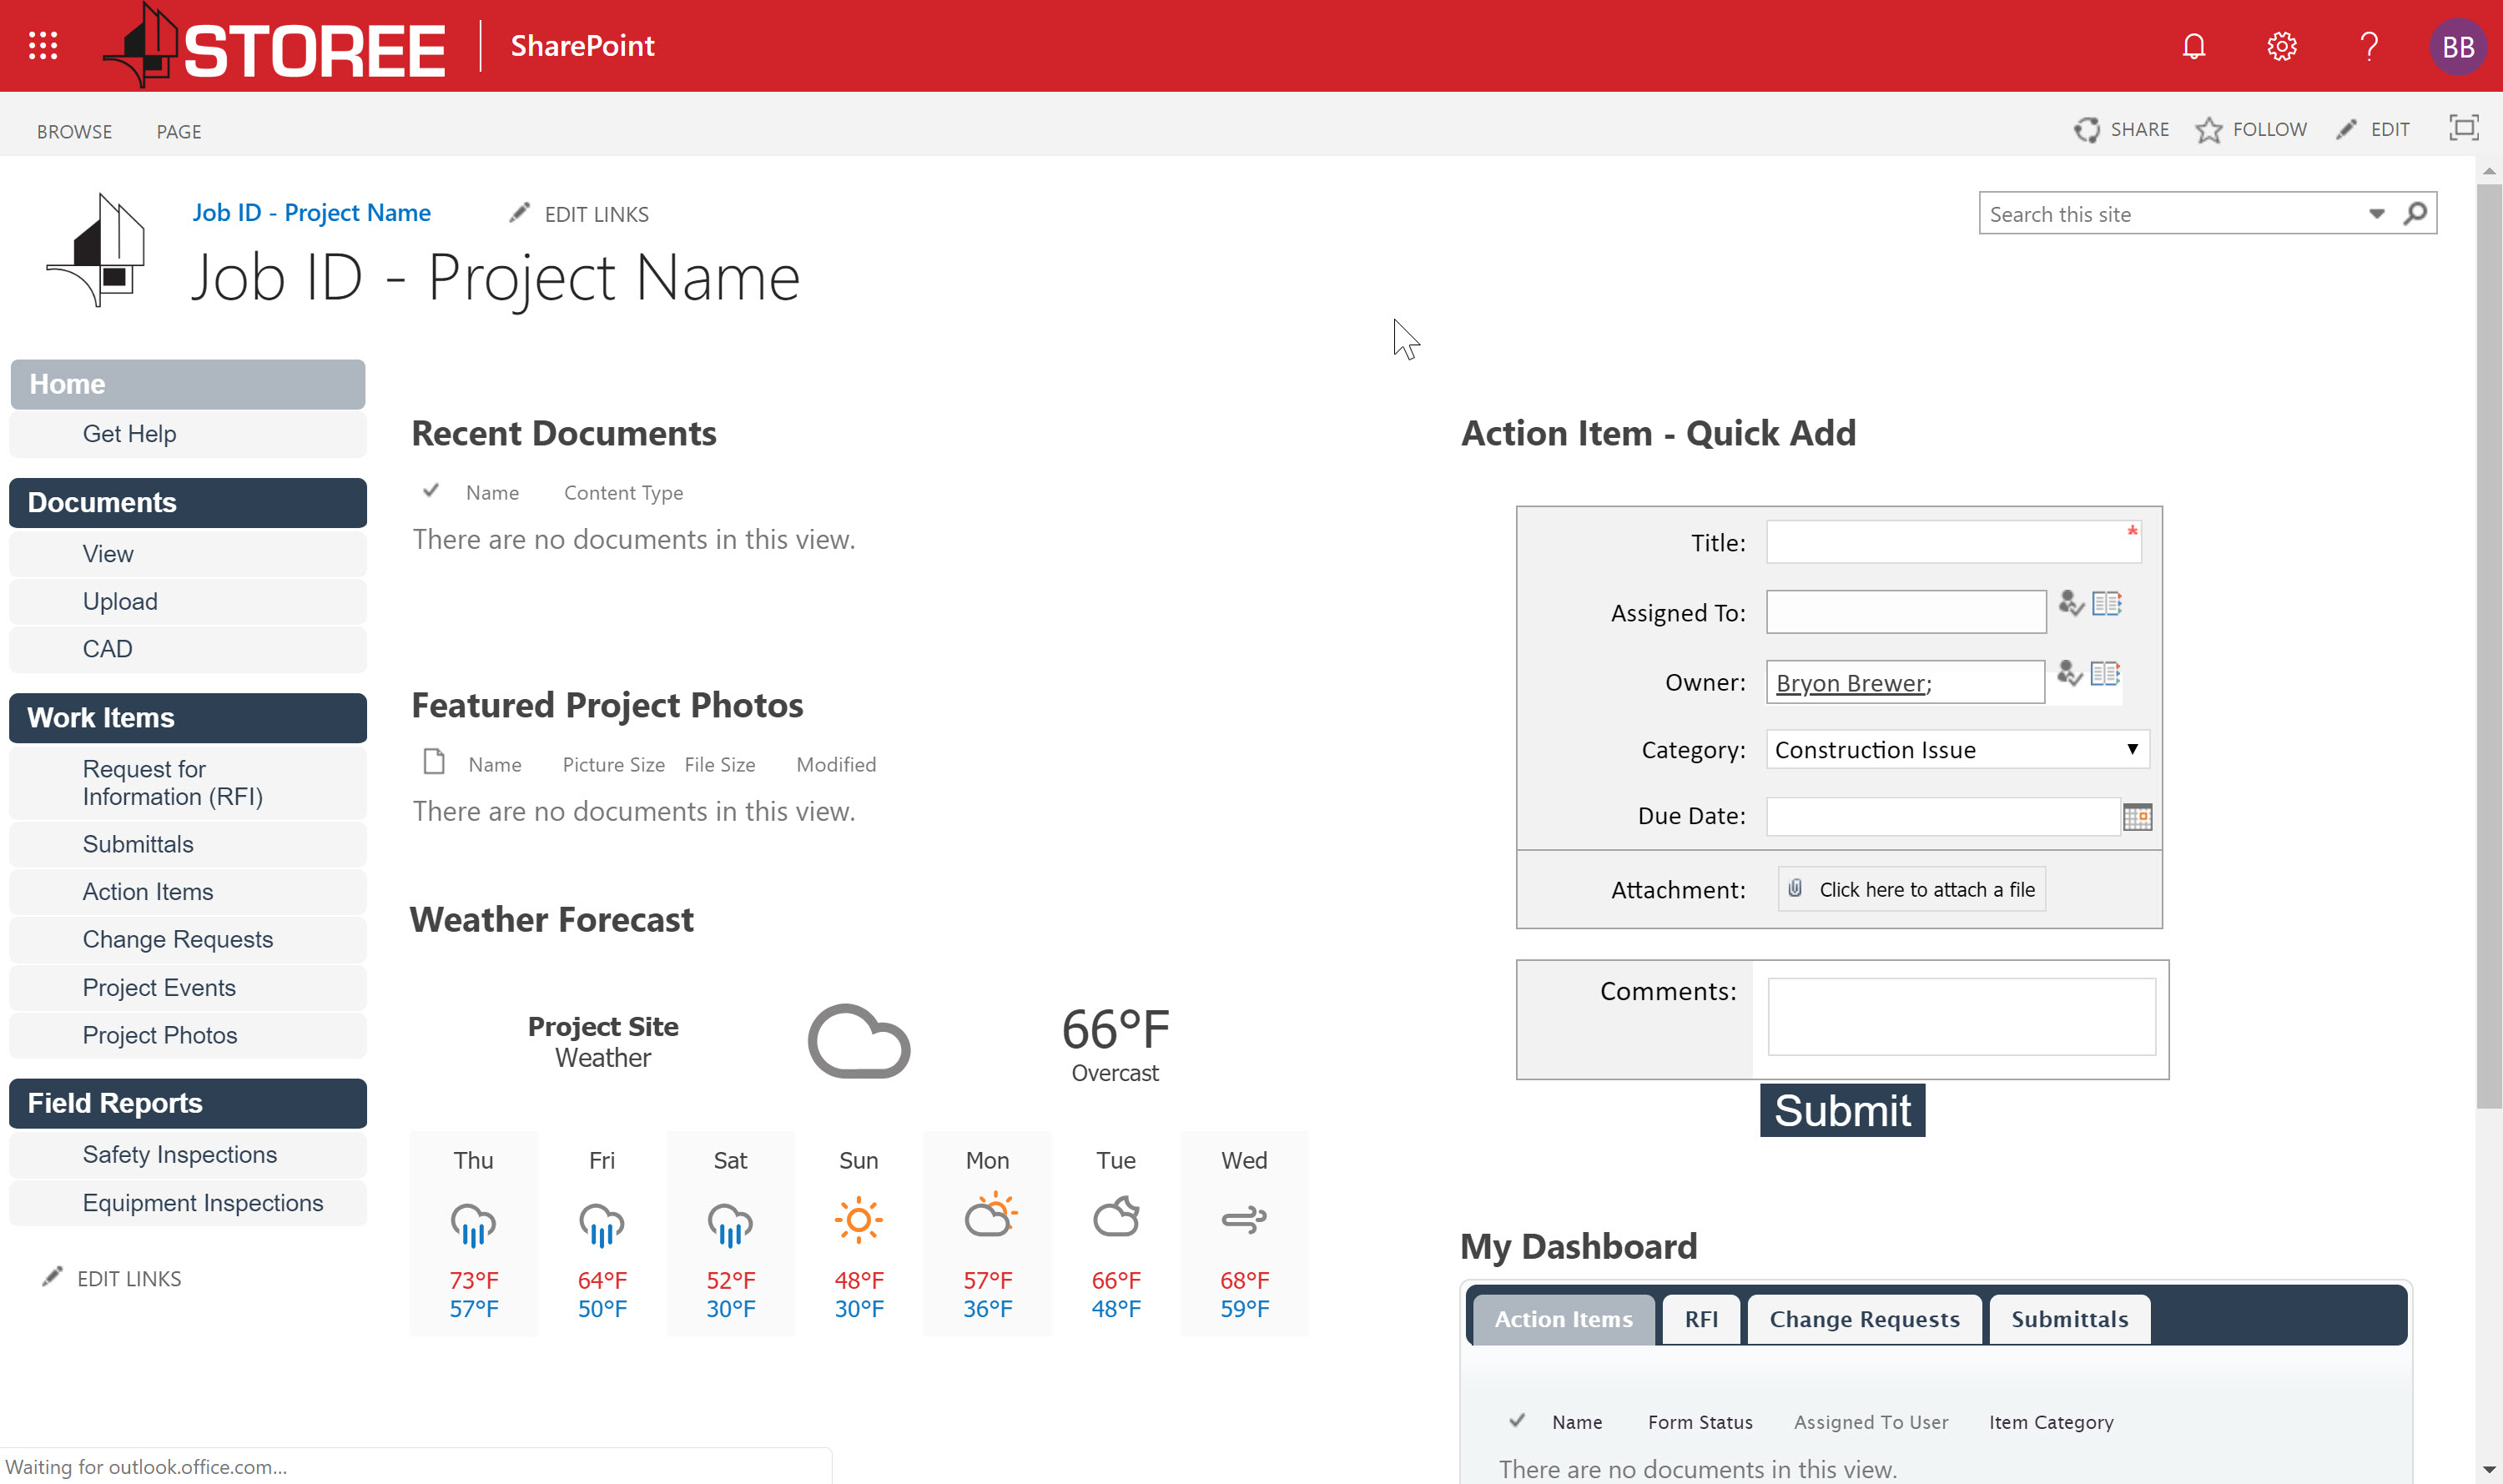
Task: Open Safety Inspections in Field Reports
Action: 180,1154
